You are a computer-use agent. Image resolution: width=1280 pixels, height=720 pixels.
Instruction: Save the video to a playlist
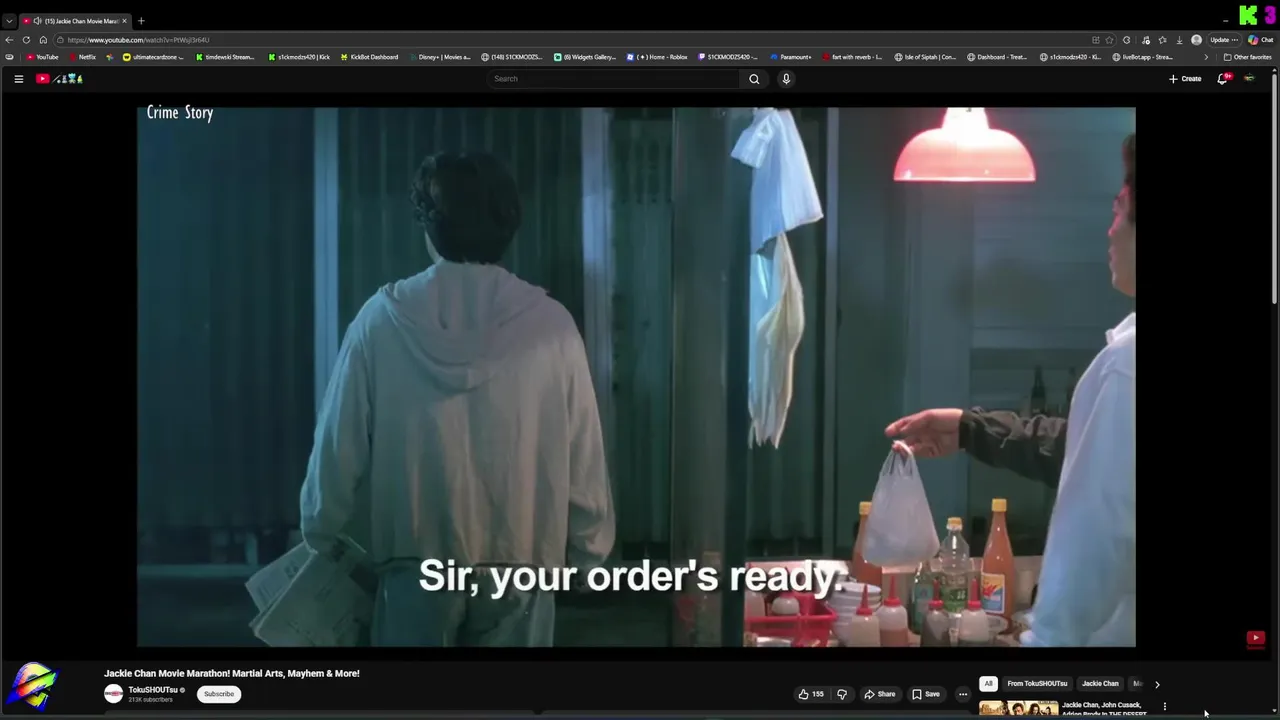click(x=926, y=694)
